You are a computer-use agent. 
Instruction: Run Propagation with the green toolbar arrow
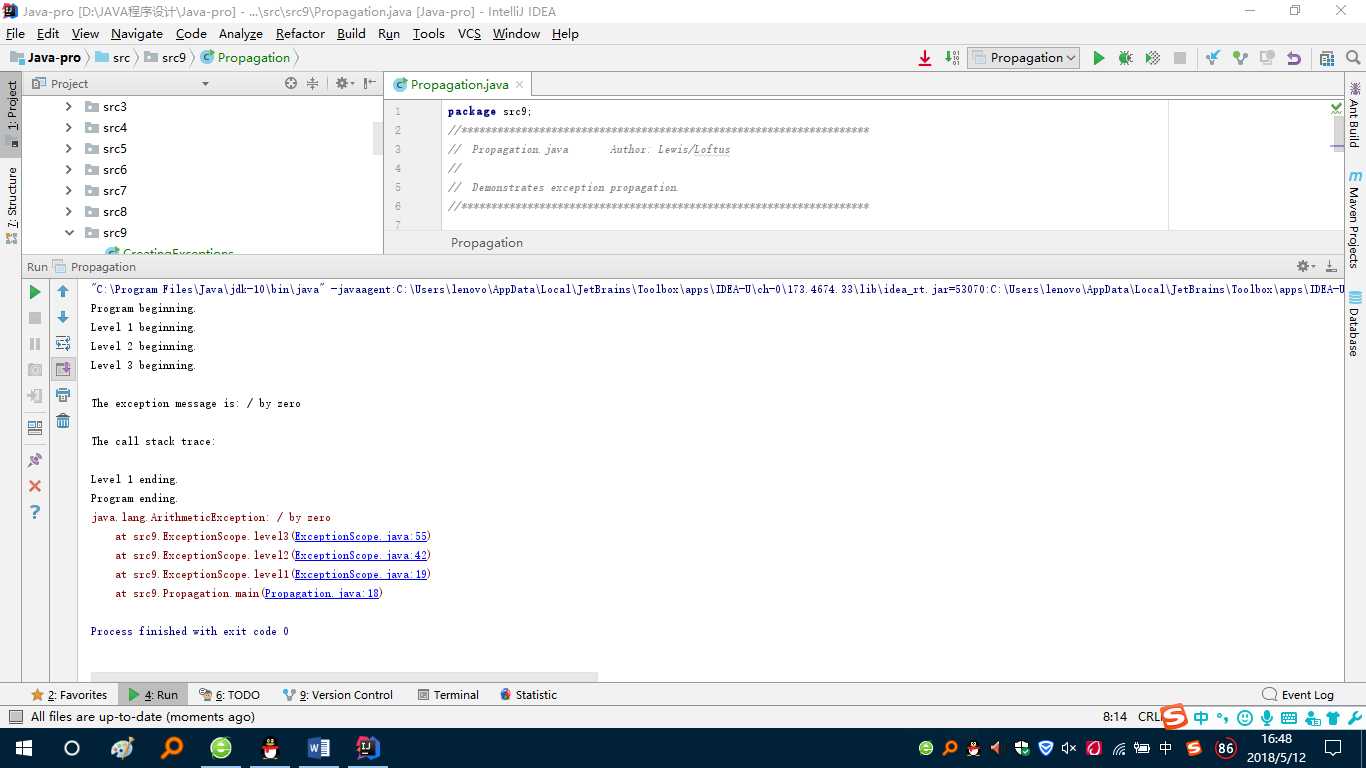coord(1098,58)
